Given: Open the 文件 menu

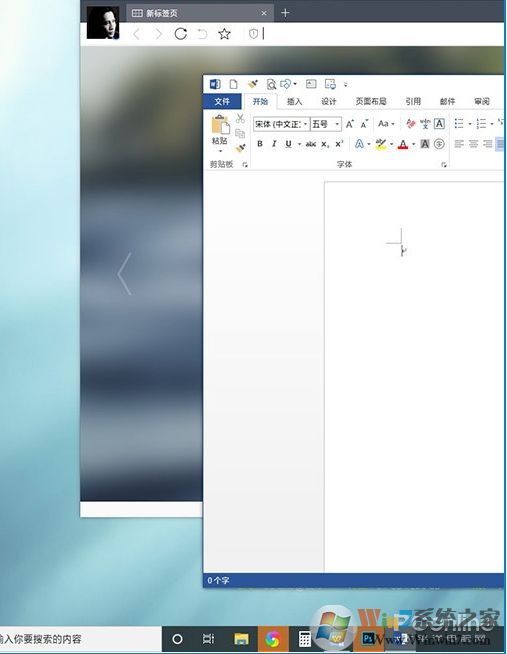Looking at the screenshot, I should pyautogui.click(x=222, y=101).
